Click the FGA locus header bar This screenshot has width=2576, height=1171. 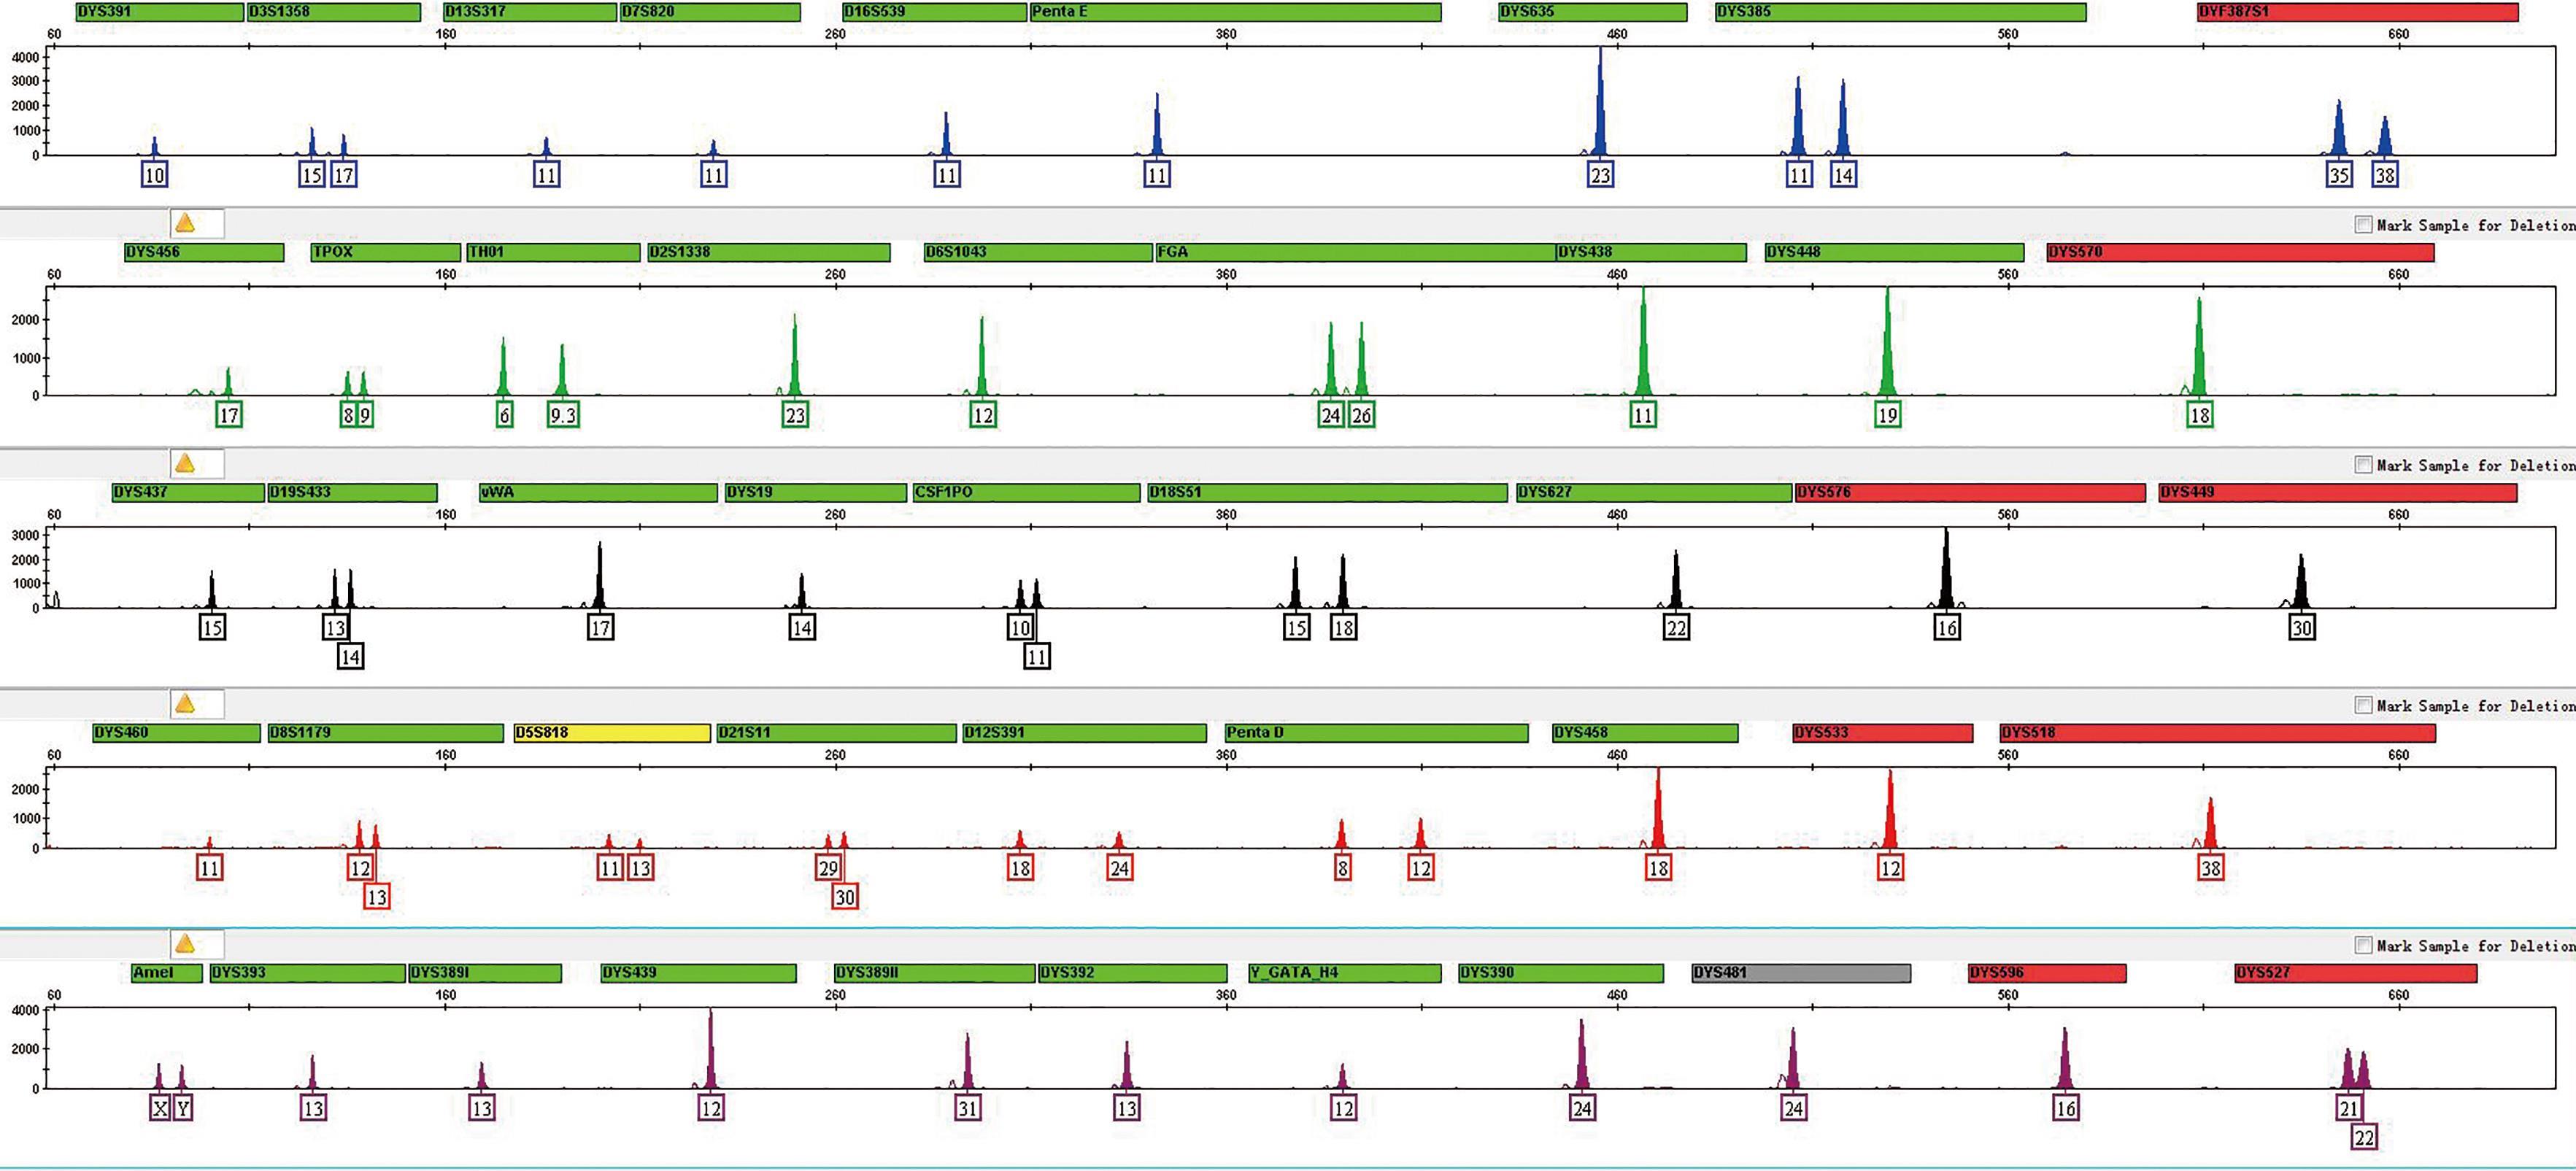(1355, 252)
